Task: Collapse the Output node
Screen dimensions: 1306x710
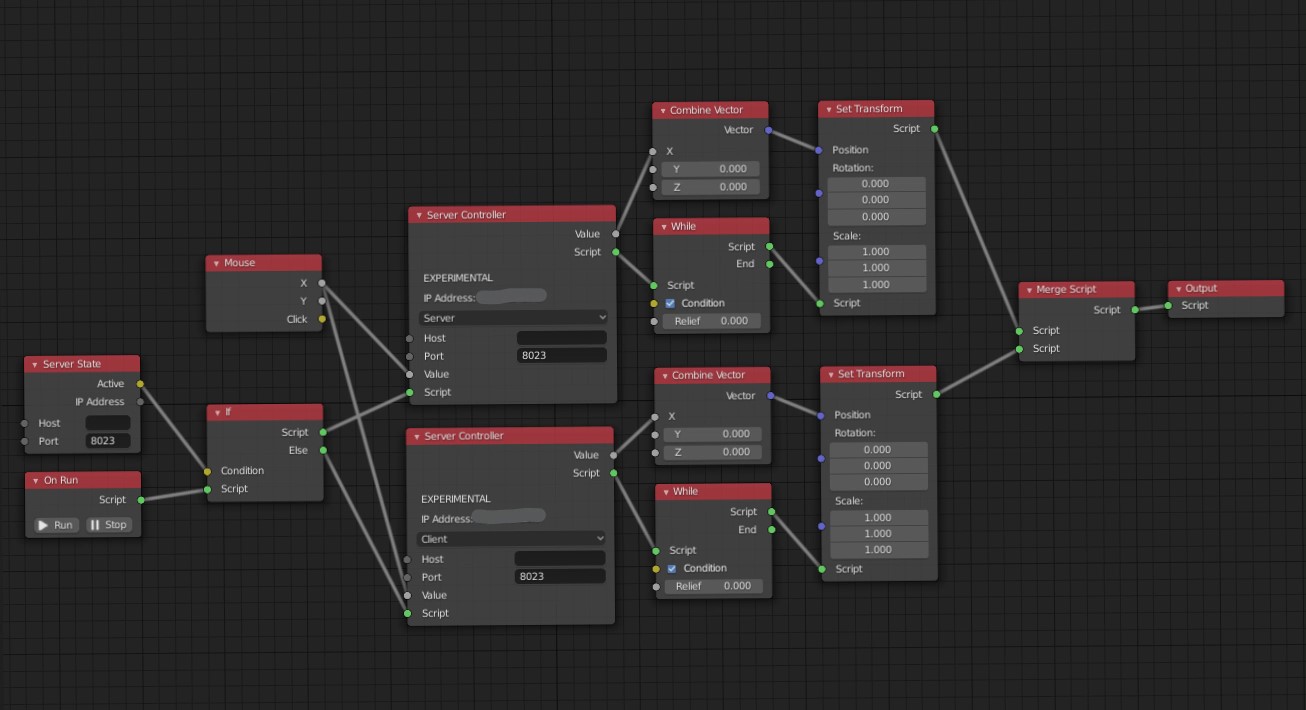Action: (1178, 288)
